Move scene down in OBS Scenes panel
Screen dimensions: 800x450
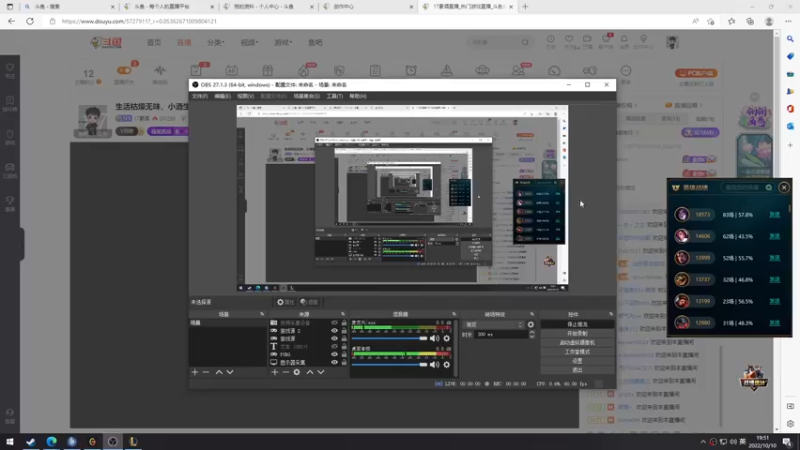230,372
